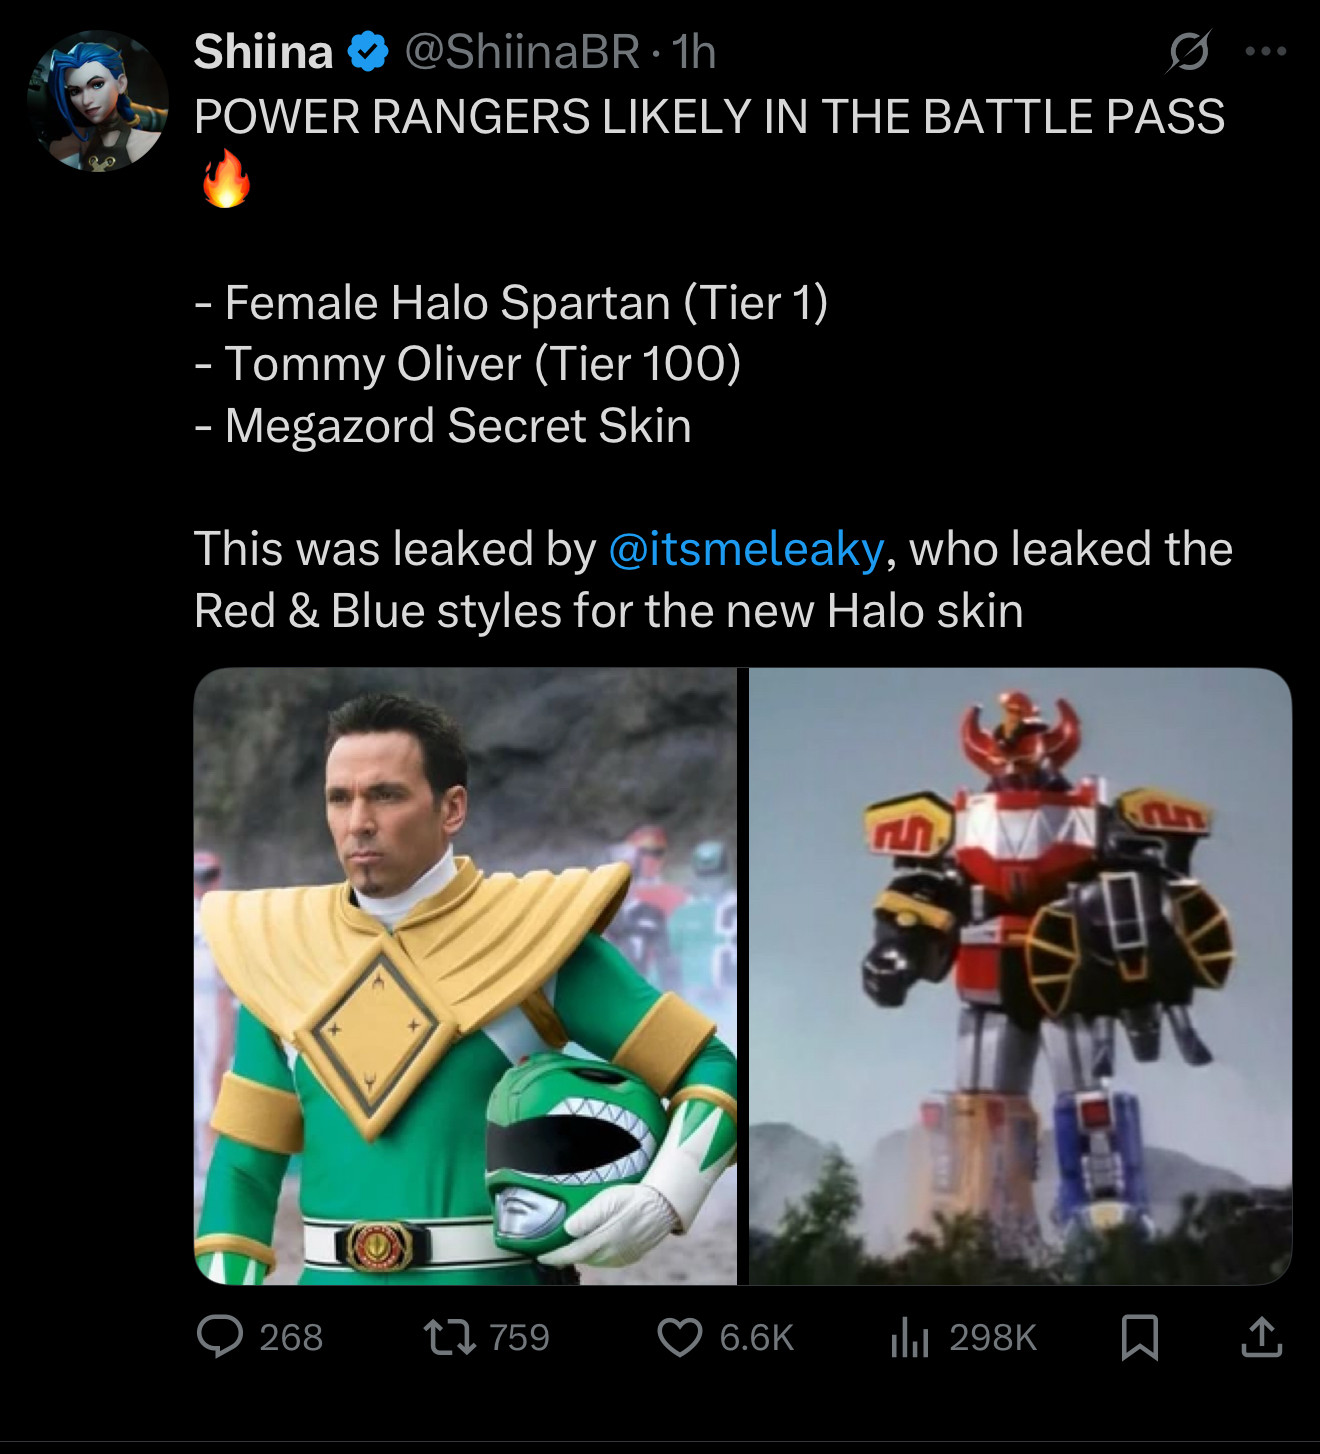
Task: Like the post with the heart icon
Action: point(680,1337)
